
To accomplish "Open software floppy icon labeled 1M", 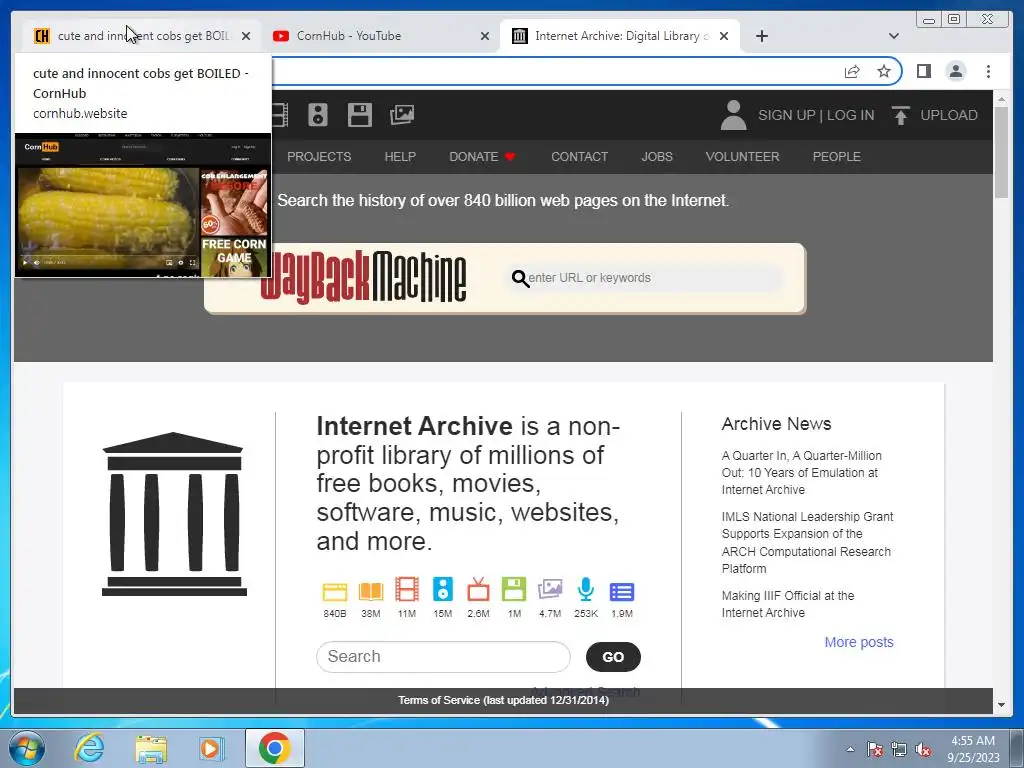I will pyautogui.click(x=514, y=590).
